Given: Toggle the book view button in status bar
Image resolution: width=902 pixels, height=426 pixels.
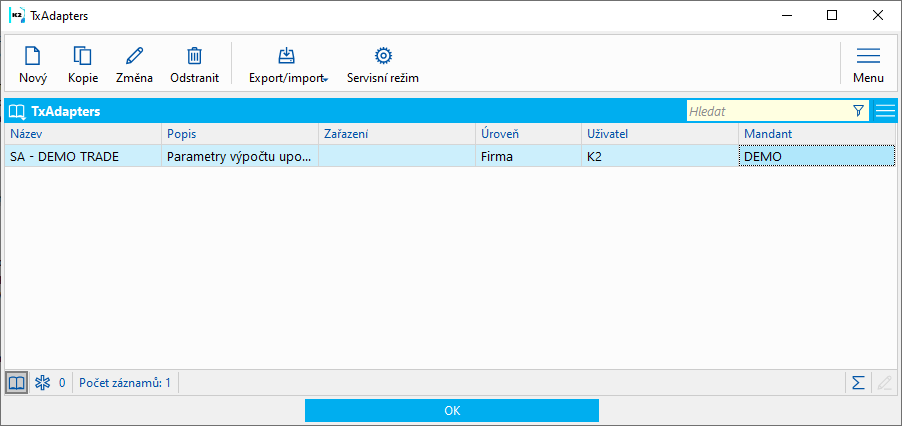Looking at the screenshot, I should click(x=17, y=382).
